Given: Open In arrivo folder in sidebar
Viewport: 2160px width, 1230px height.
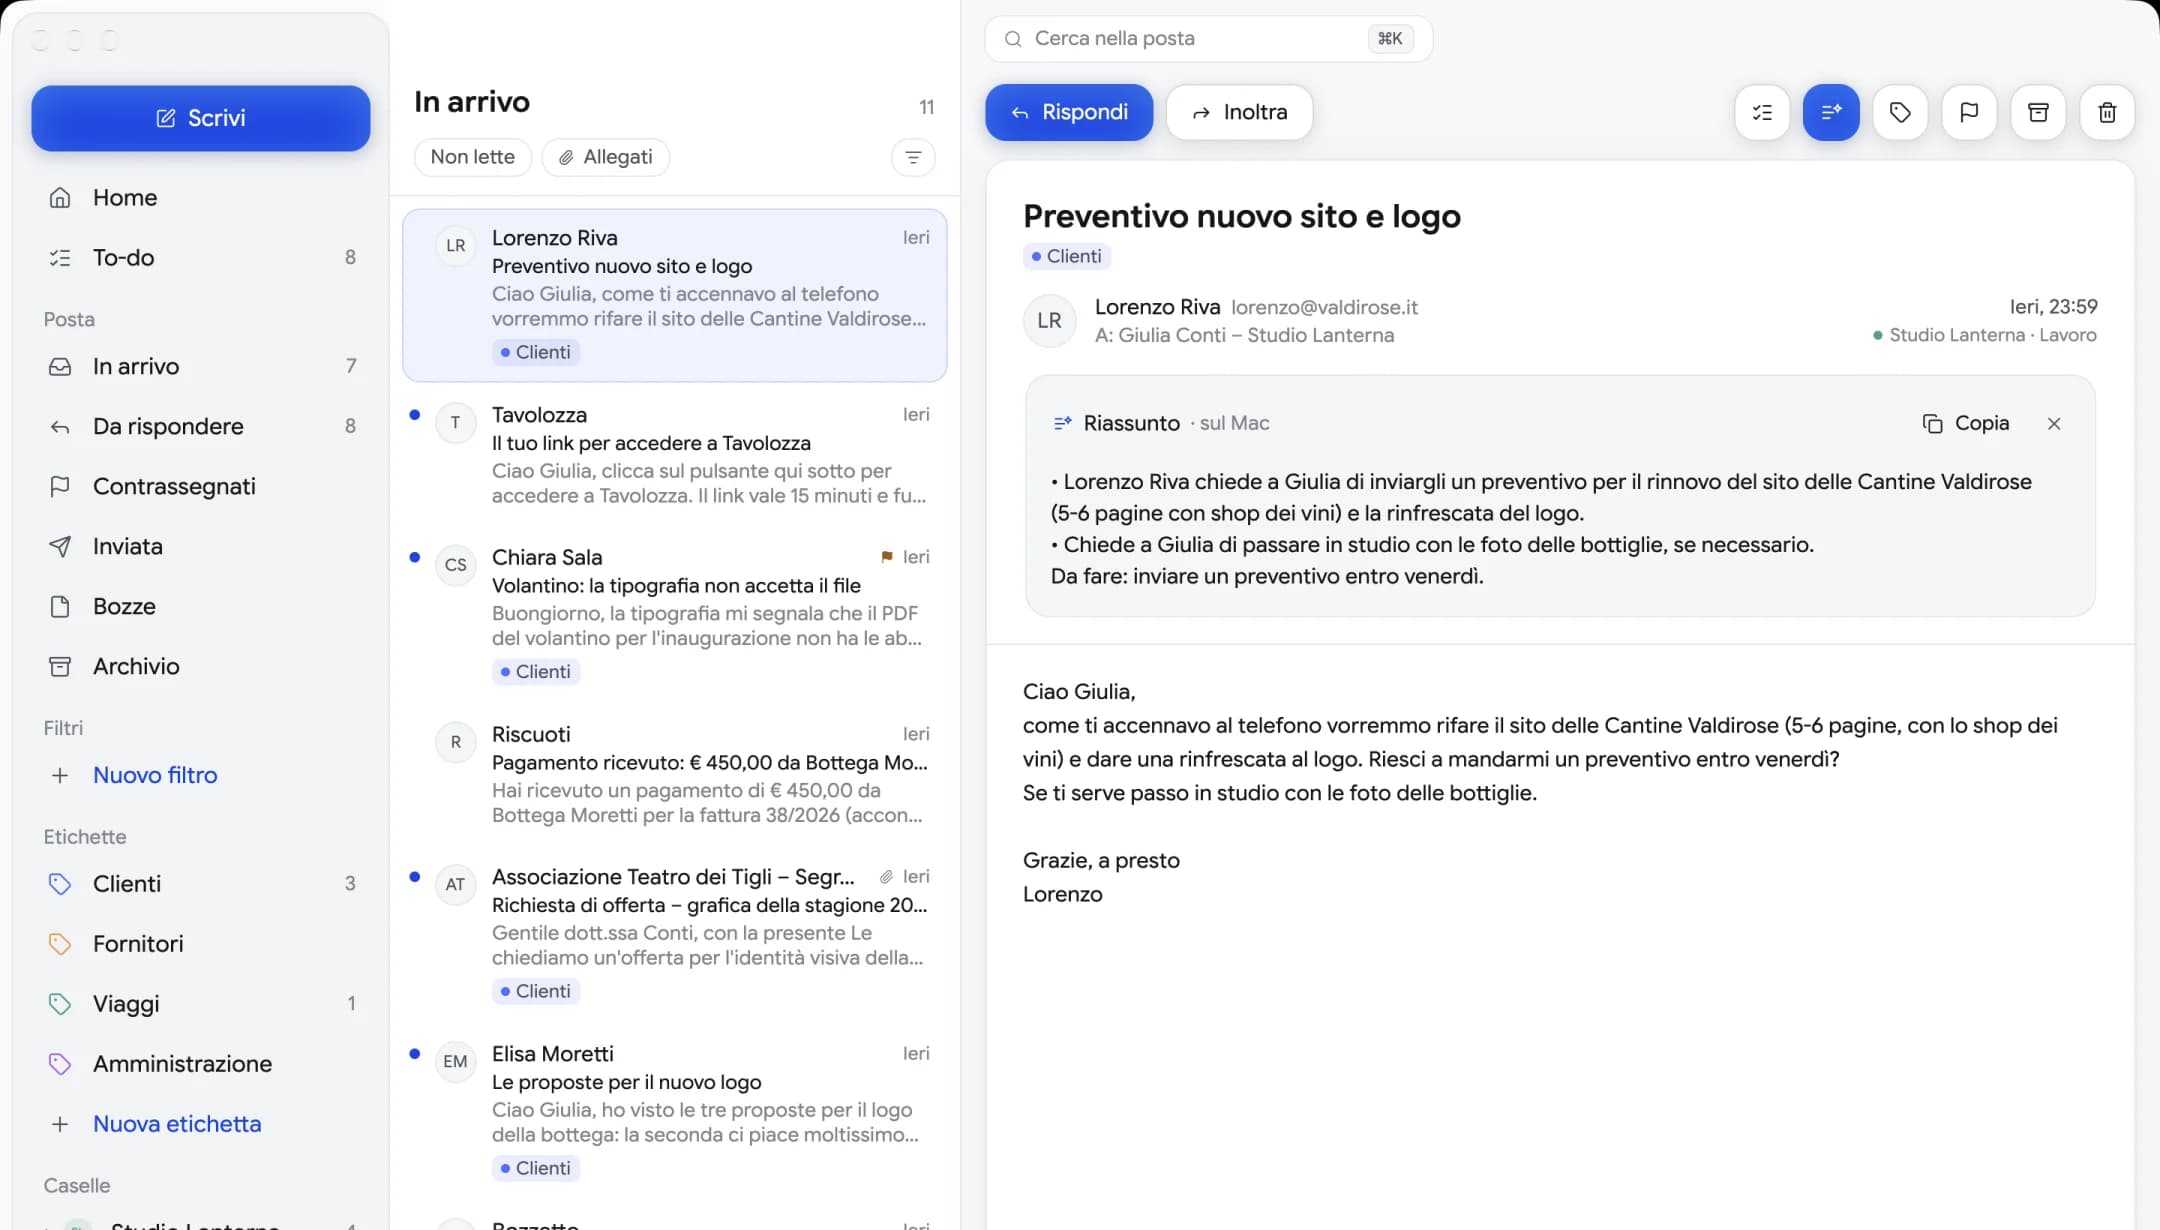Looking at the screenshot, I should click(x=201, y=367).
